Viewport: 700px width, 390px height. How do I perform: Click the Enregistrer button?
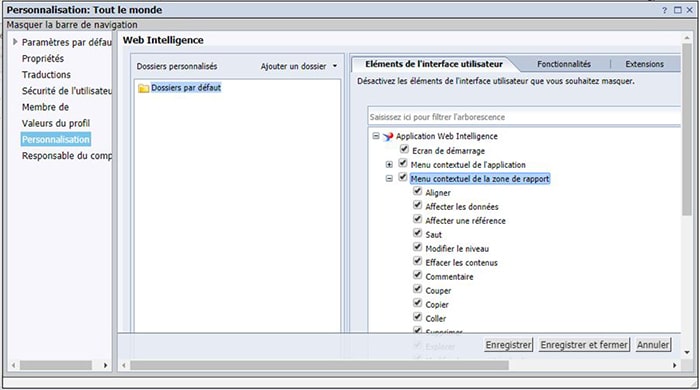pyautogui.click(x=508, y=345)
